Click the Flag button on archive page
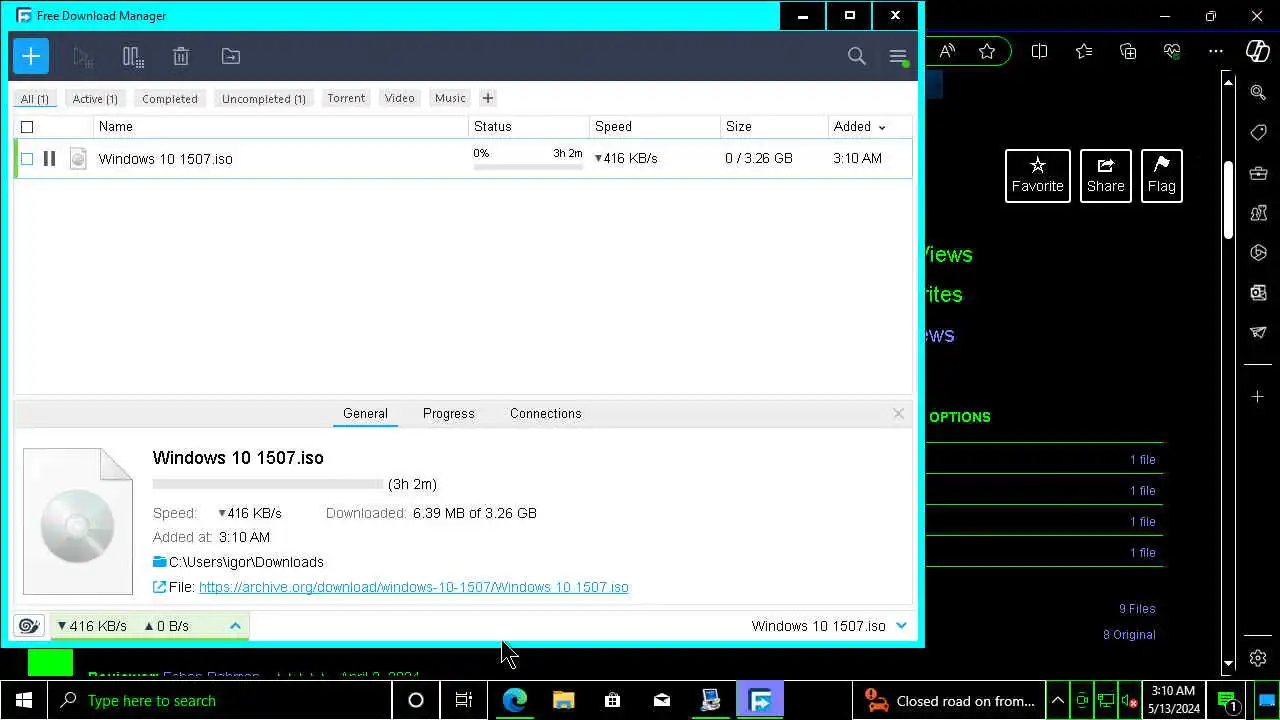 pos(1162,176)
